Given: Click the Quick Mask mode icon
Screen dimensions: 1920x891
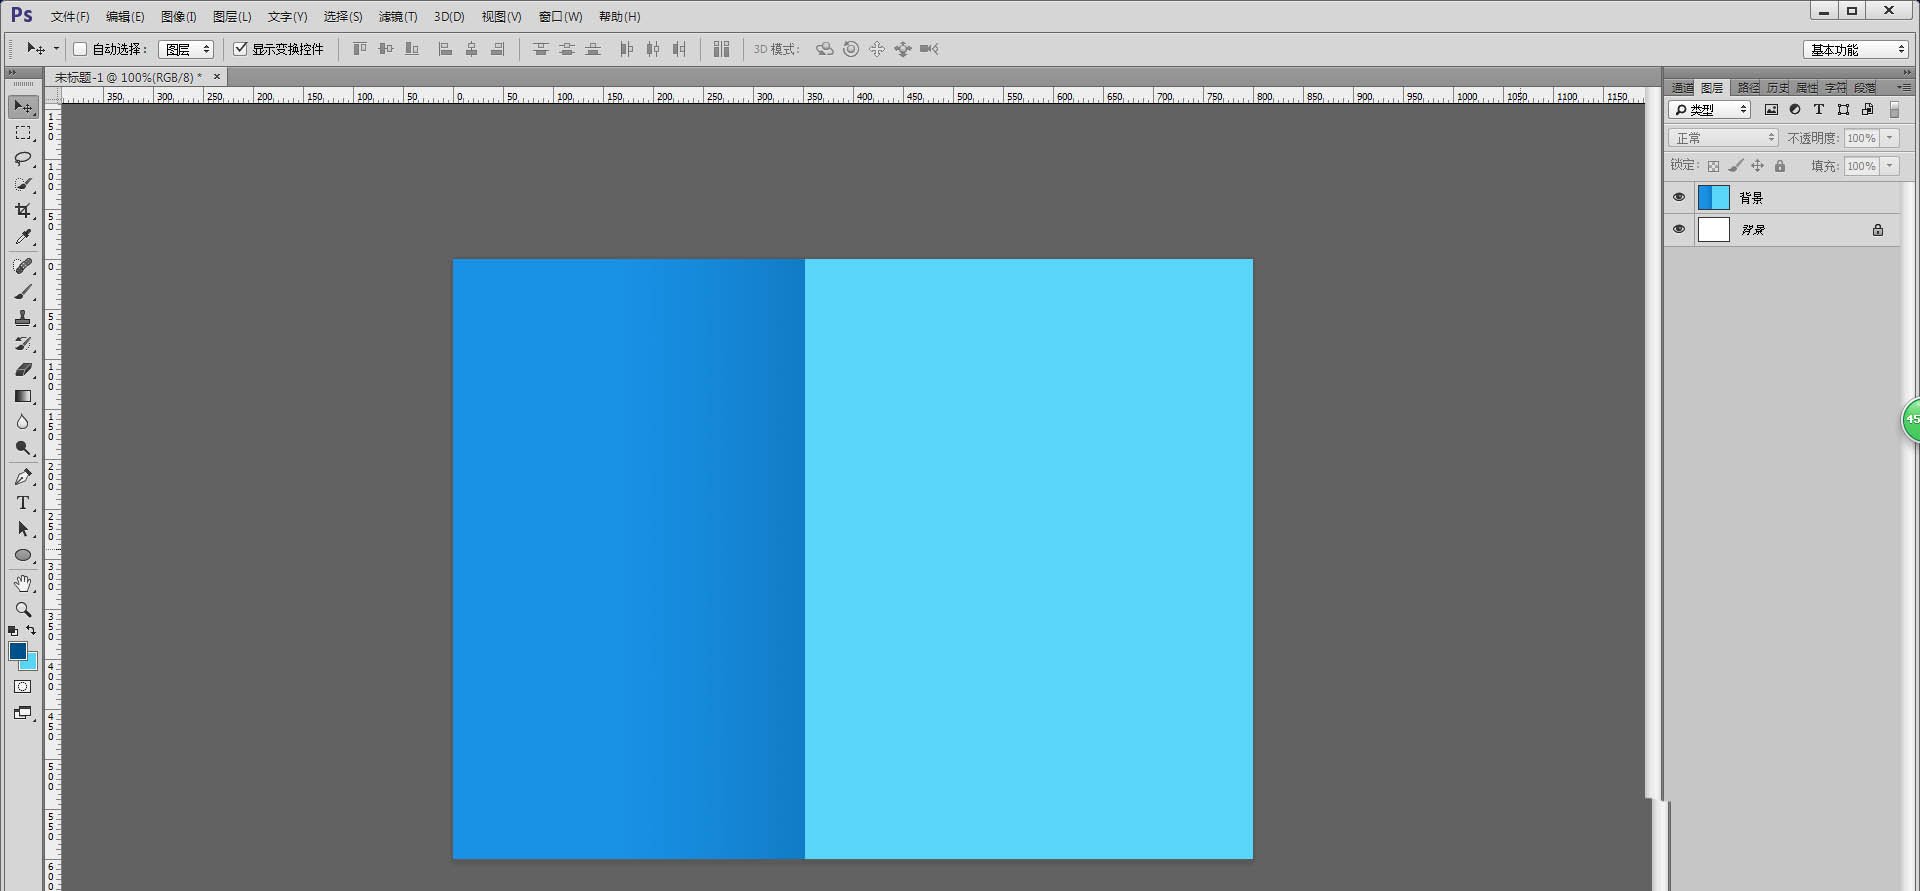Looking at the screenshot, I should (x=23, y=687).
